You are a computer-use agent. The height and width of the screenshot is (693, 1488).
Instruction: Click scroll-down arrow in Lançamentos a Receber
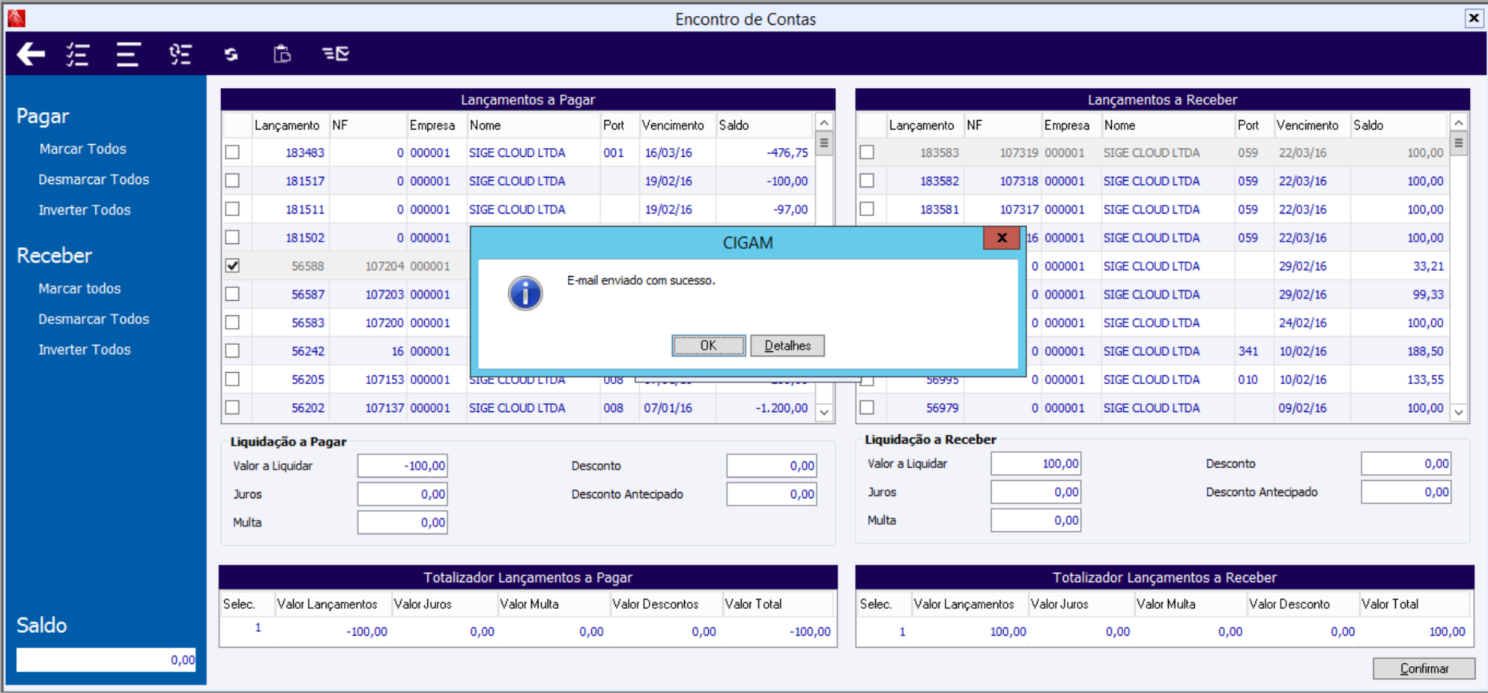pos(1459,412)
